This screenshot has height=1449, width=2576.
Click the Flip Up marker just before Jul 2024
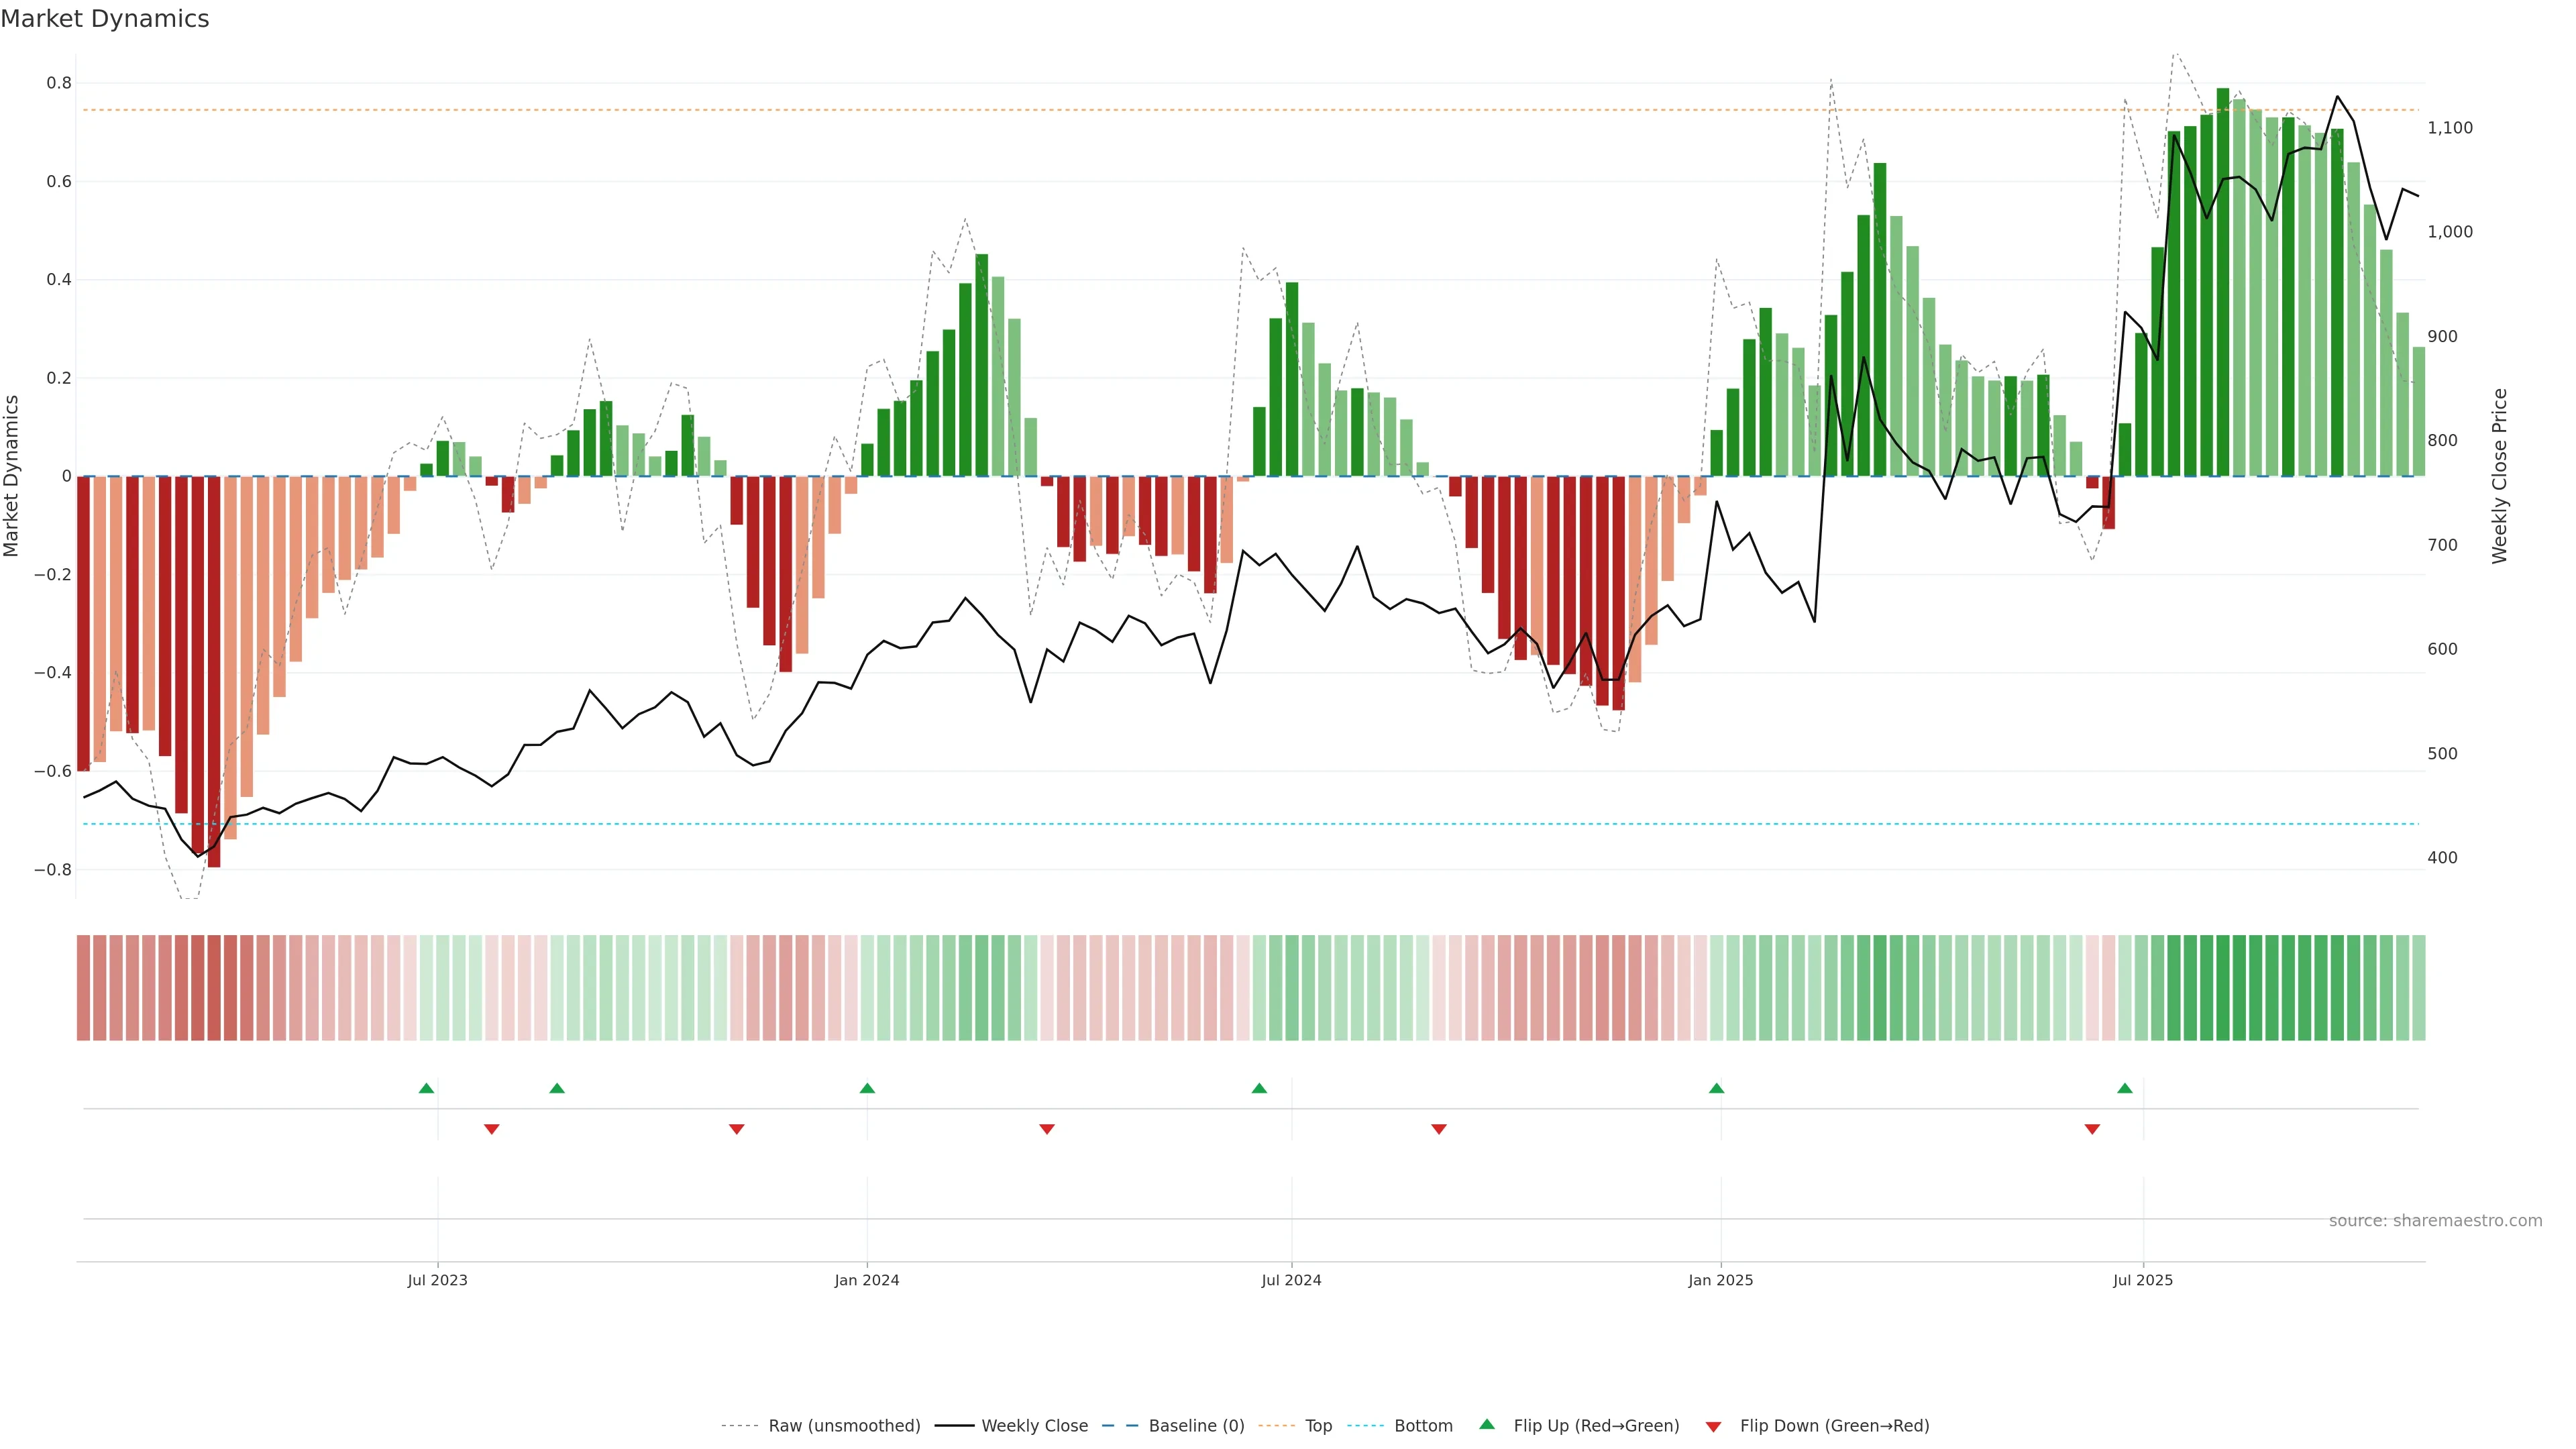click(x=1259, y=1088)
